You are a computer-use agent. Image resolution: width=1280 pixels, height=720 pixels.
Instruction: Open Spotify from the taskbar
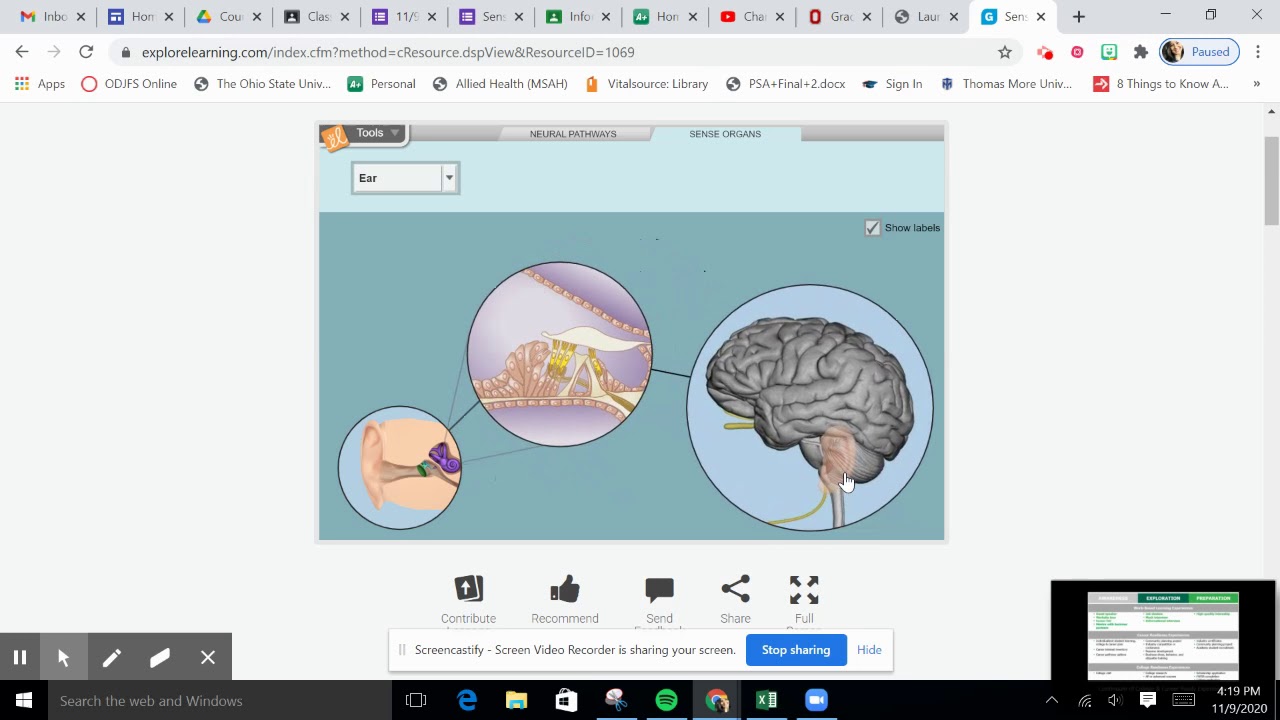pyautogui.click(x=666, y=700)
